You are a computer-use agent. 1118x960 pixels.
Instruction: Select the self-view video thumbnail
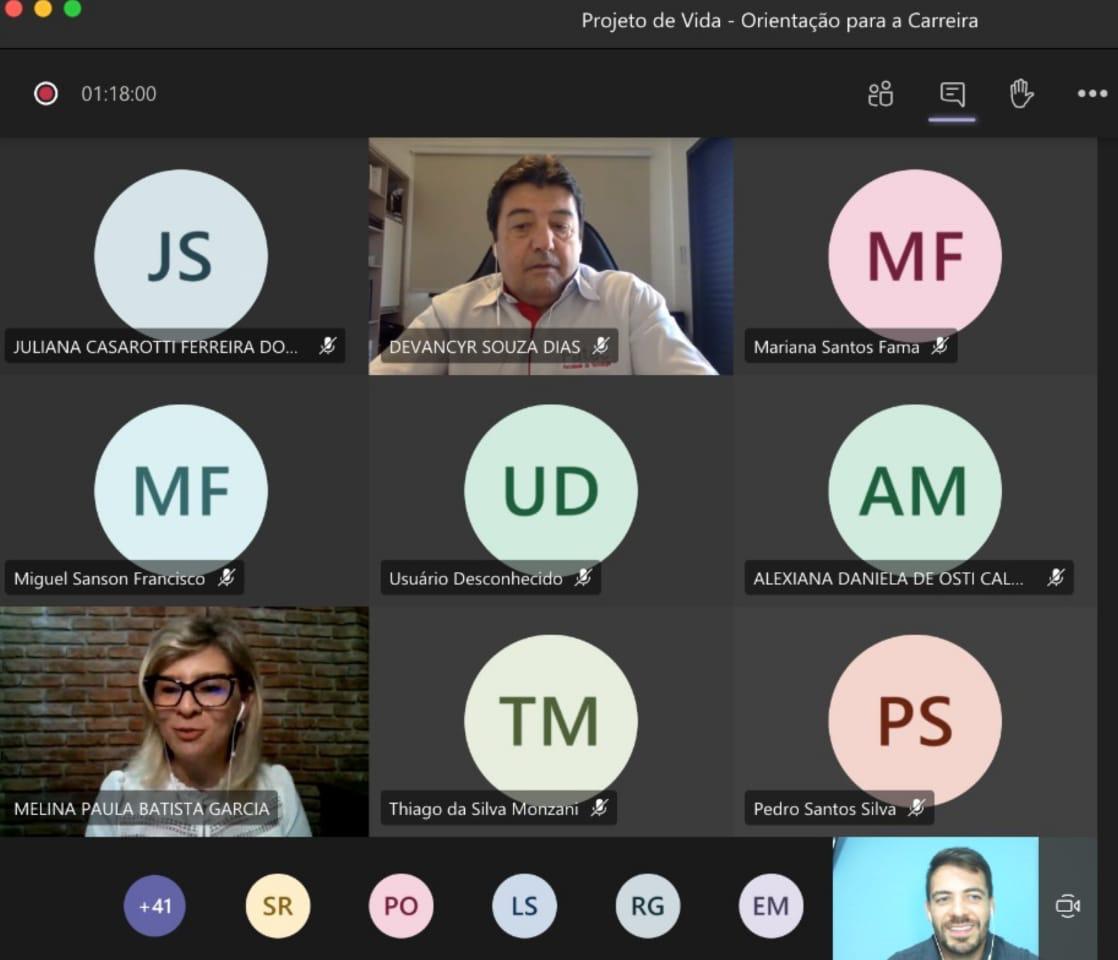[935, 898]
